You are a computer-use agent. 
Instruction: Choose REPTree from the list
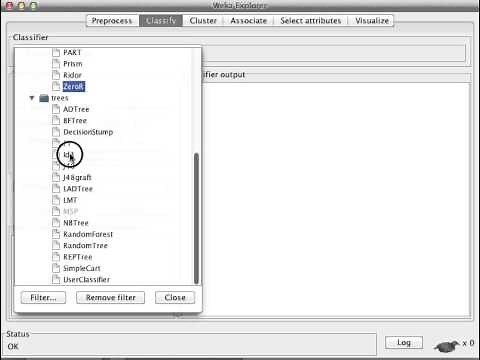click(x=78, y=257)
